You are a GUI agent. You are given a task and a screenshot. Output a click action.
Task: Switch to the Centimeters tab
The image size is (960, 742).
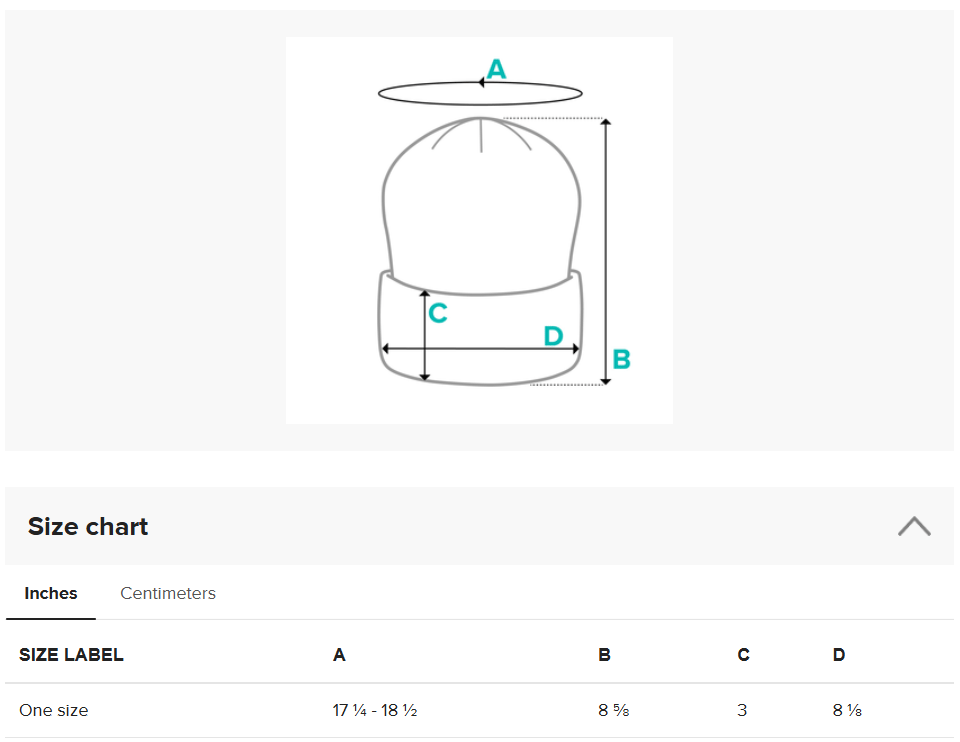tap(168, 593)
